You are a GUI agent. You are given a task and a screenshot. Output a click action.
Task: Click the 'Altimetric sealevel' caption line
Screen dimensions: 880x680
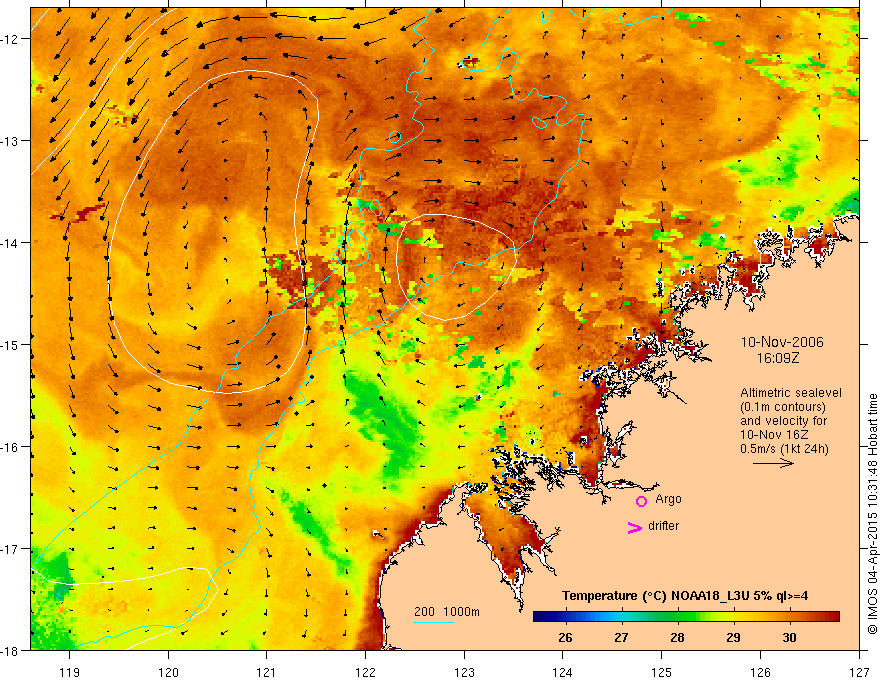(x=791, y=393)
